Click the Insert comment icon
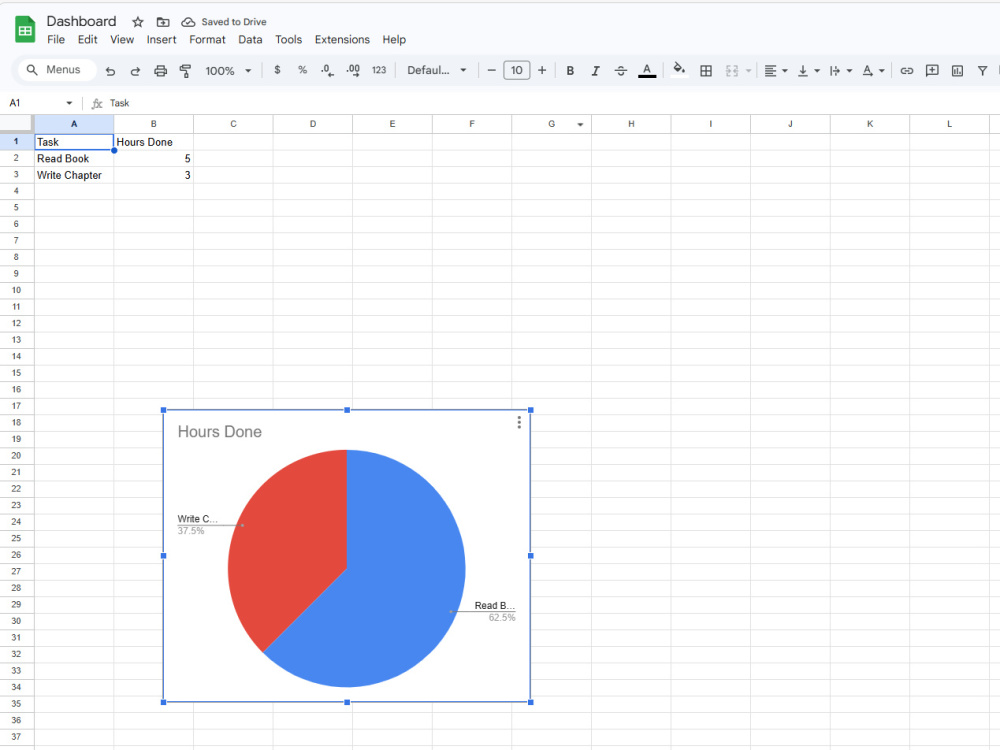This screenshot has width=1000, height=750. (x=932, y=71)
